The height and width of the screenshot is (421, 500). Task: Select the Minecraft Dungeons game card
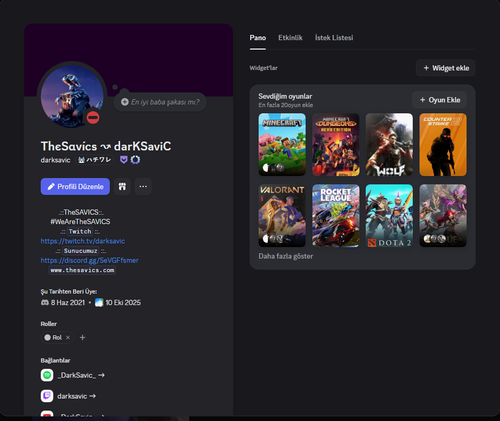coord(336,145)
